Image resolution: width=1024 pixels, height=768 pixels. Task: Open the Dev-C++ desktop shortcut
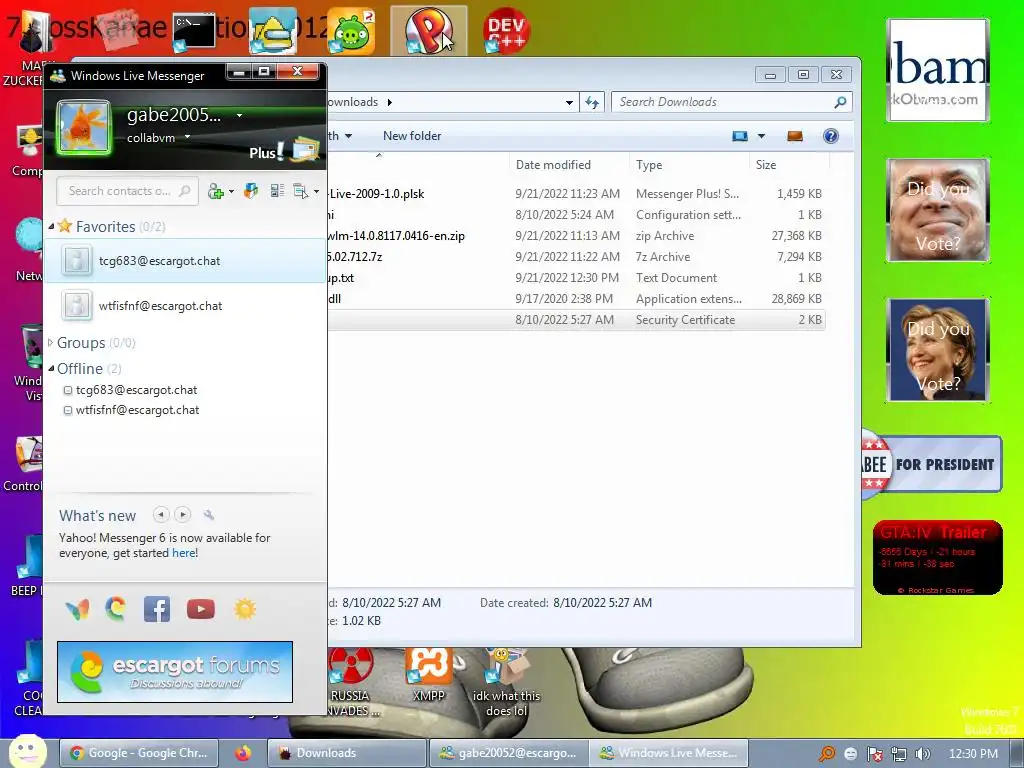pos(506,31)
